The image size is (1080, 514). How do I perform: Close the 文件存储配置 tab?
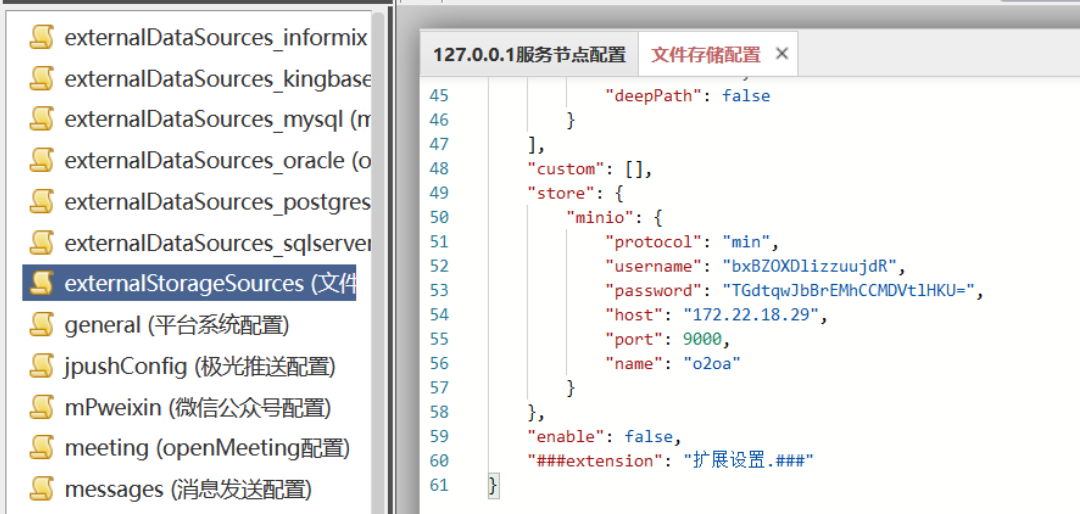click(781, 53)
